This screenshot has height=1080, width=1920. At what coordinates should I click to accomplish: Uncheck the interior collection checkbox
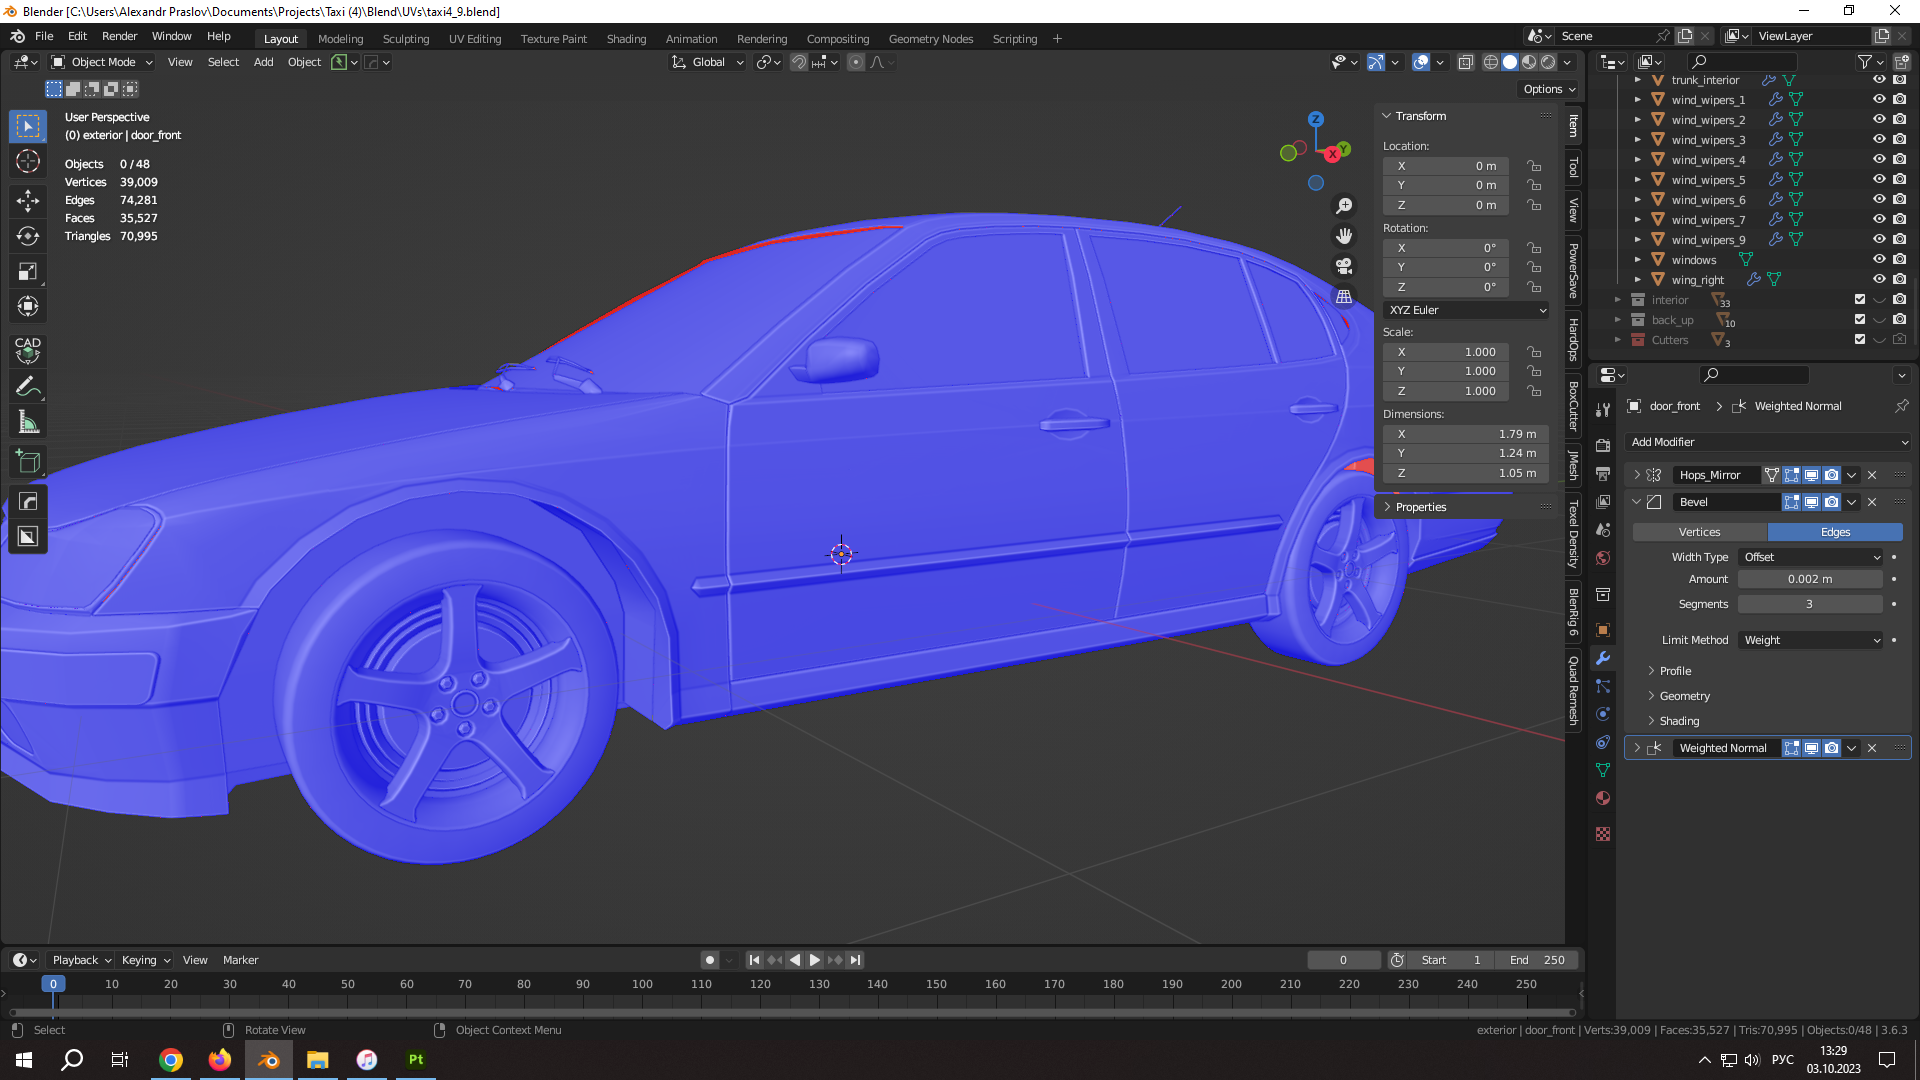click(1860, 299)
